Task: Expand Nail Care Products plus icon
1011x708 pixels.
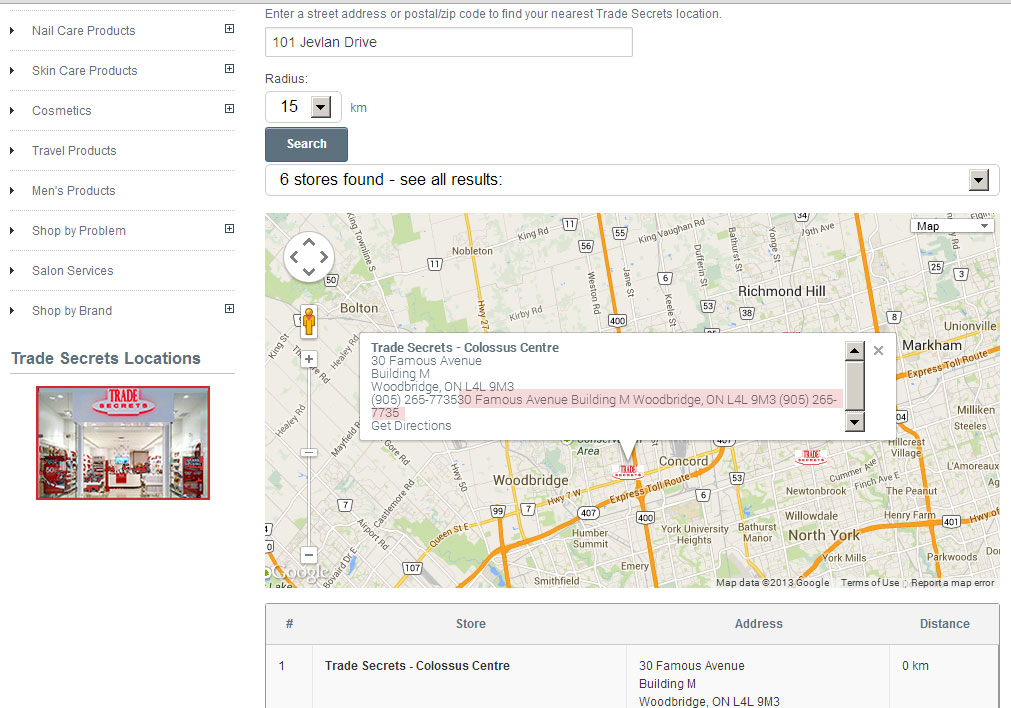Action: [229, 28]
